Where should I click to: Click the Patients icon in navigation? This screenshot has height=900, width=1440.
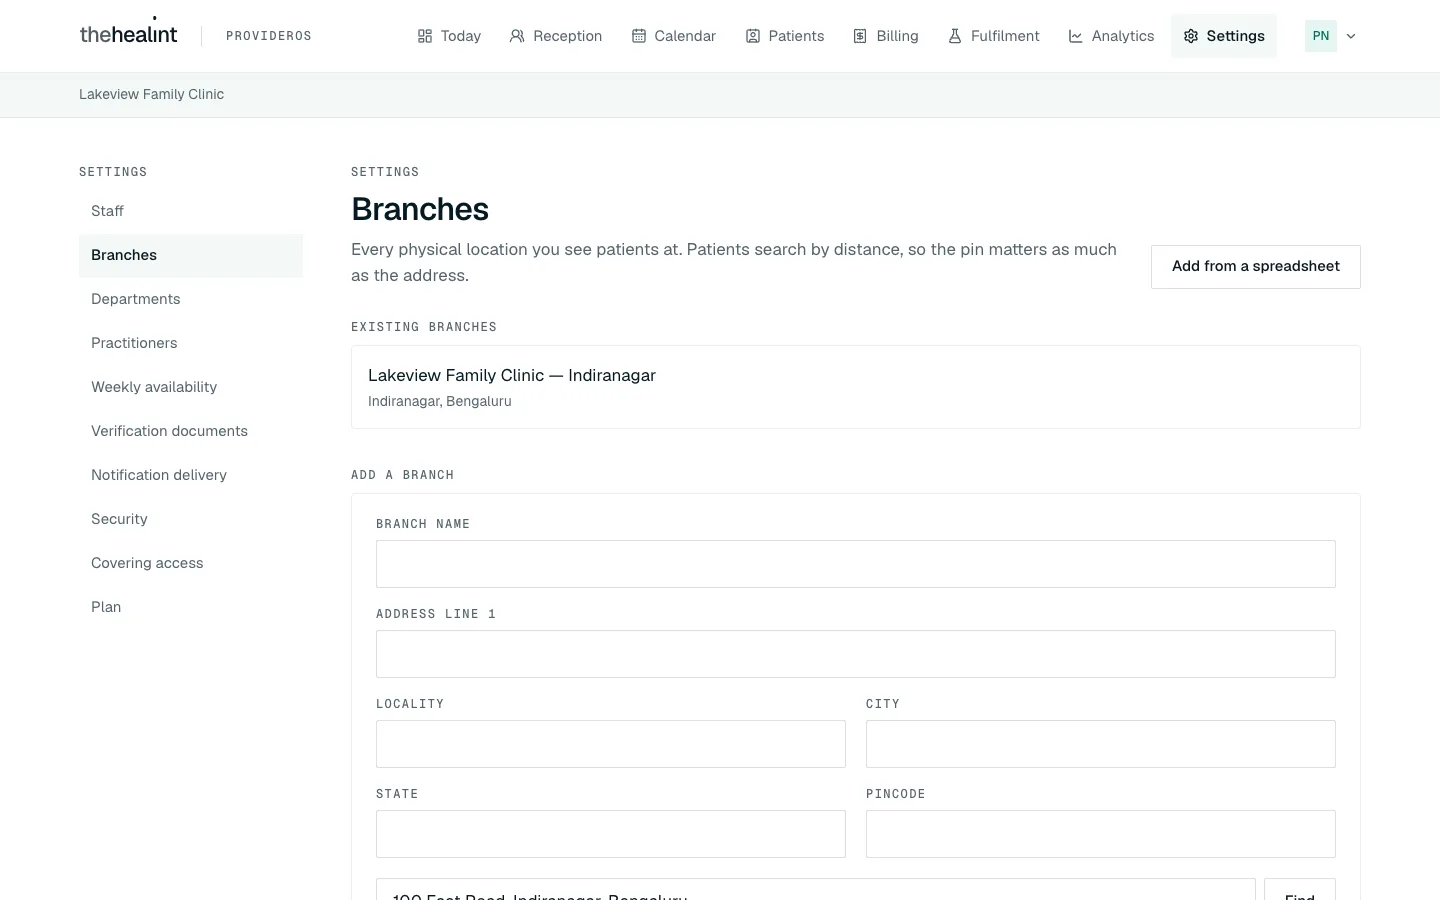[753, 36]
